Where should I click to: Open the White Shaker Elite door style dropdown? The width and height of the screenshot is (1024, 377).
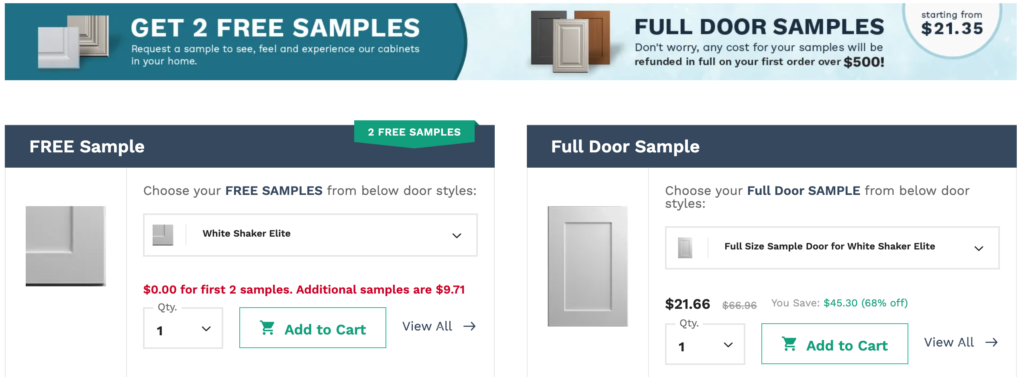pyautogui.click(x=310, y=235)
